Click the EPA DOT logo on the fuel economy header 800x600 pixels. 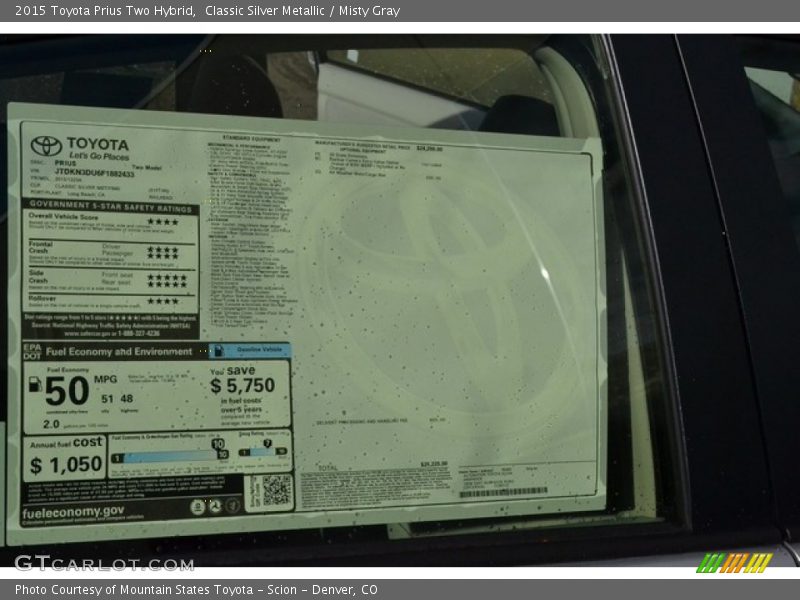tap(32, 352)
